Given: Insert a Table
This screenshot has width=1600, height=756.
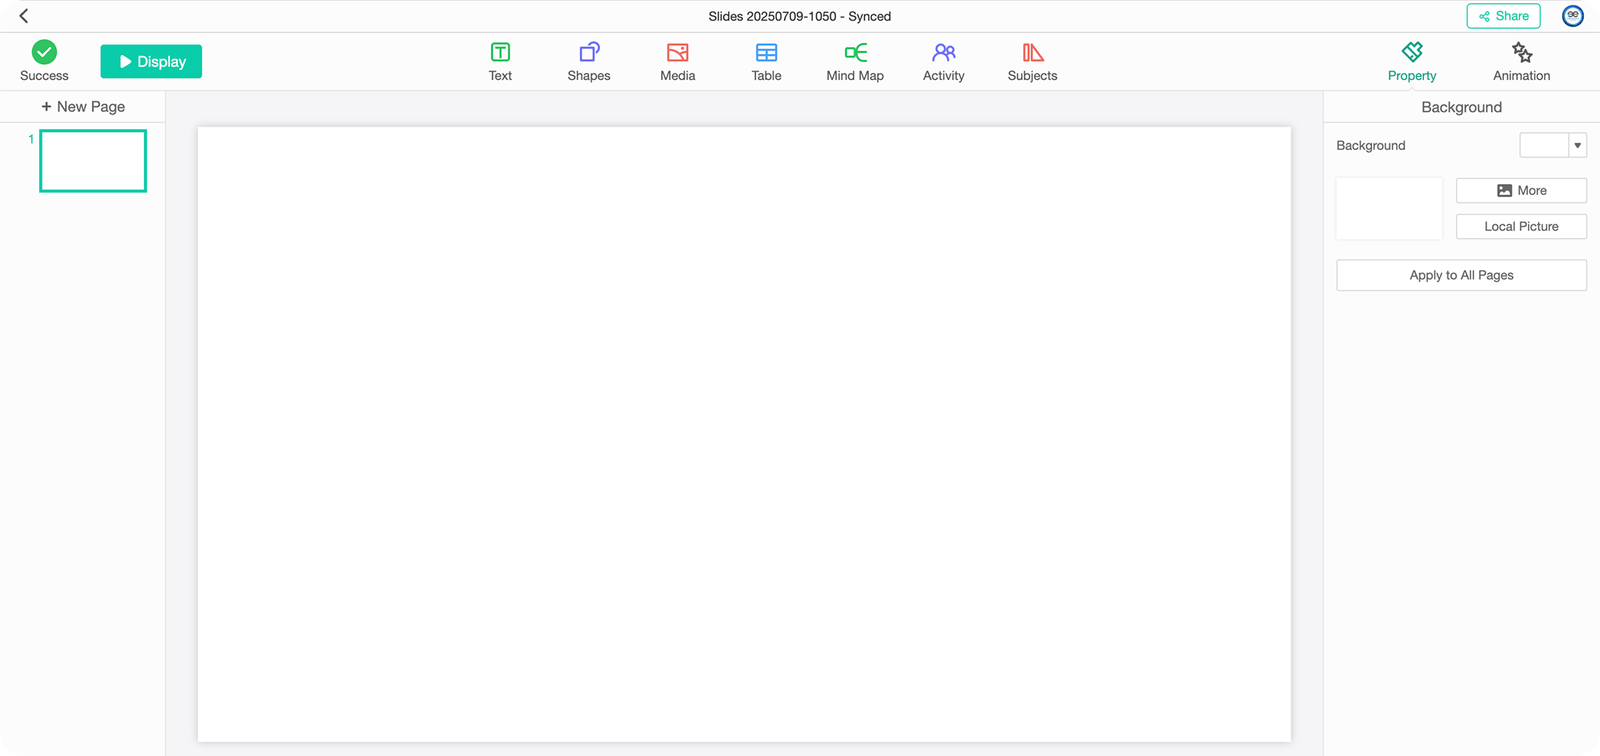Looking at the screenshot, I should coord(766,61).
